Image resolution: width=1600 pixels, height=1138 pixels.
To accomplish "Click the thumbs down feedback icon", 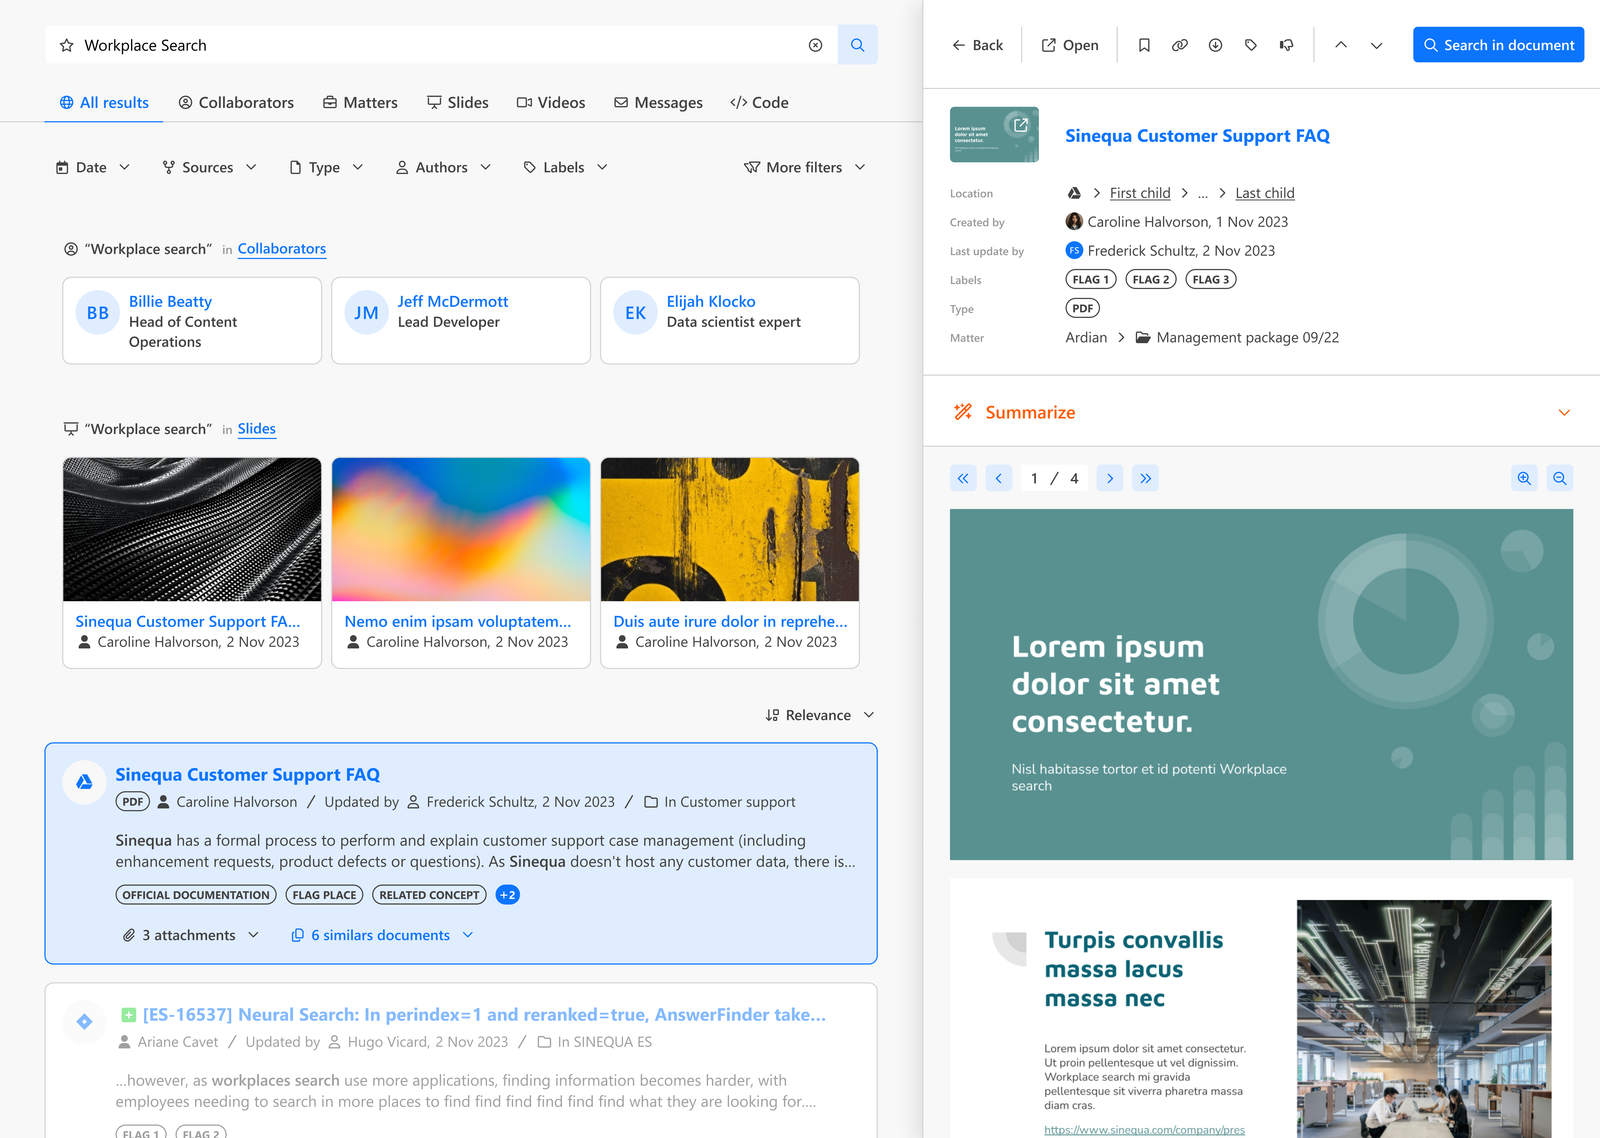I will click(1286, 45).
